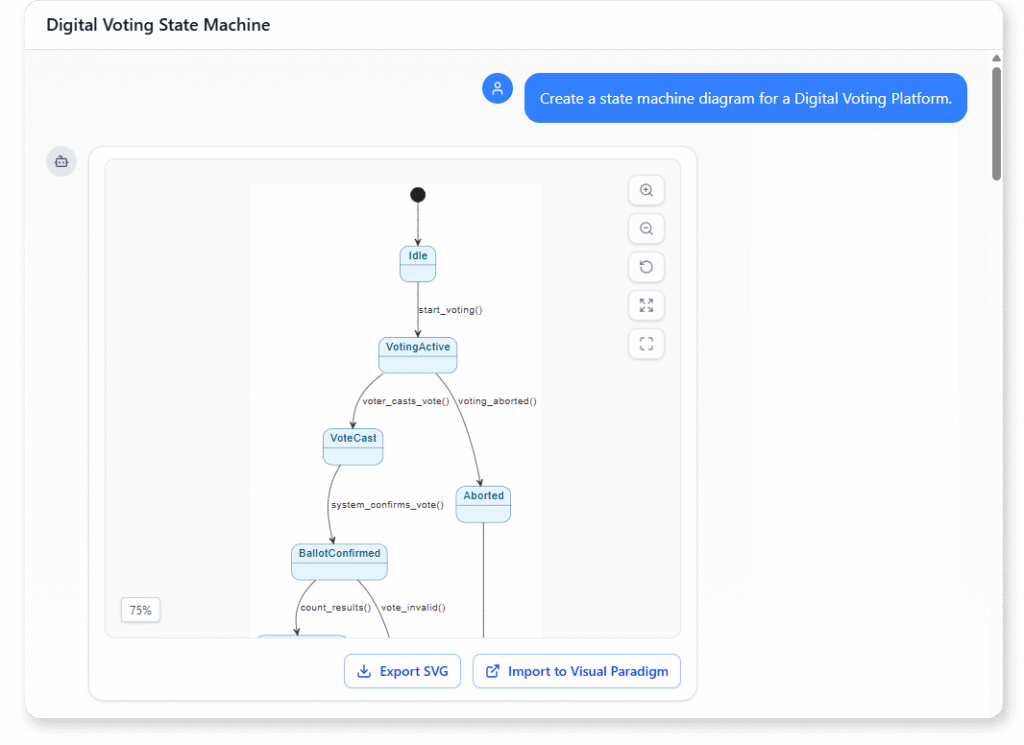Click Import to Visual Paradigm button
Viewport: 1024px width, 745px height.
pyautogui.click(x=576, y=671)
